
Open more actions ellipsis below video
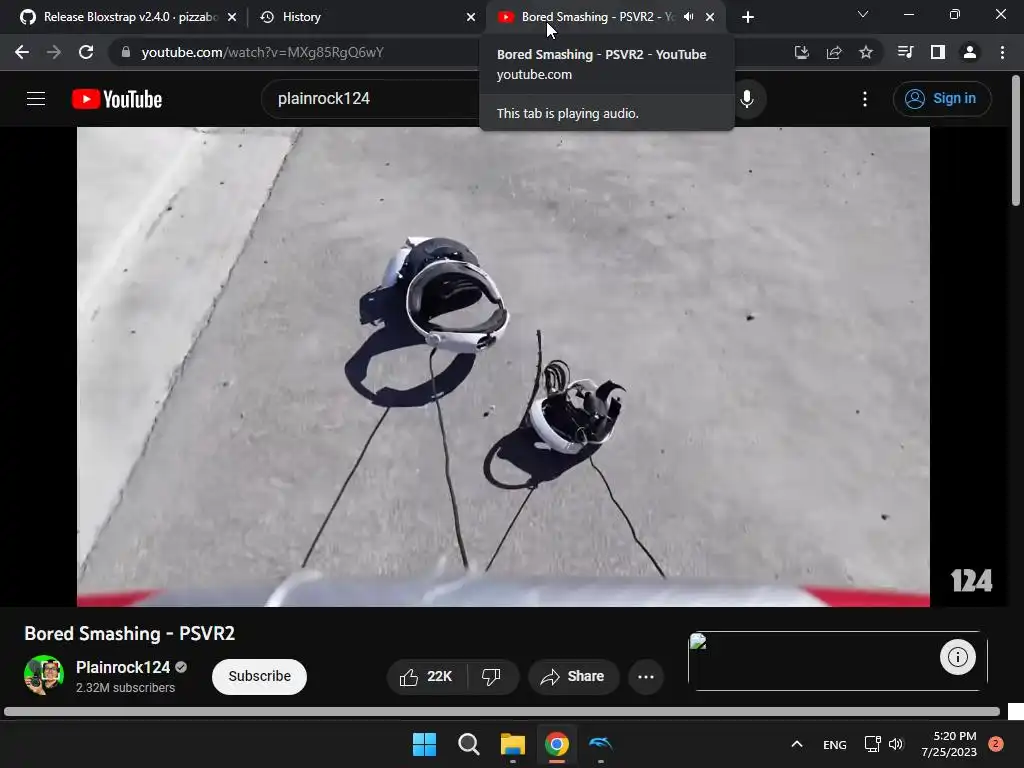pyautogui.click(x=646, y=677)
